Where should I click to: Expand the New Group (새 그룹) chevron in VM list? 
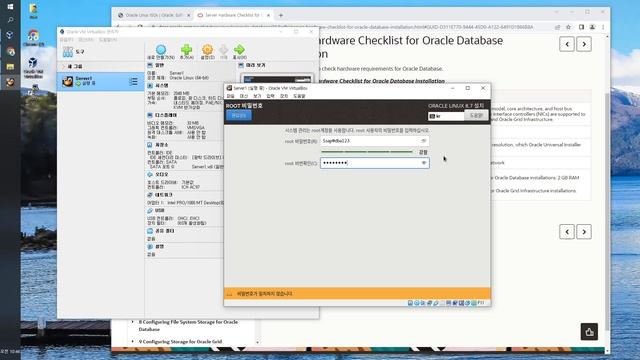(64, 66)
